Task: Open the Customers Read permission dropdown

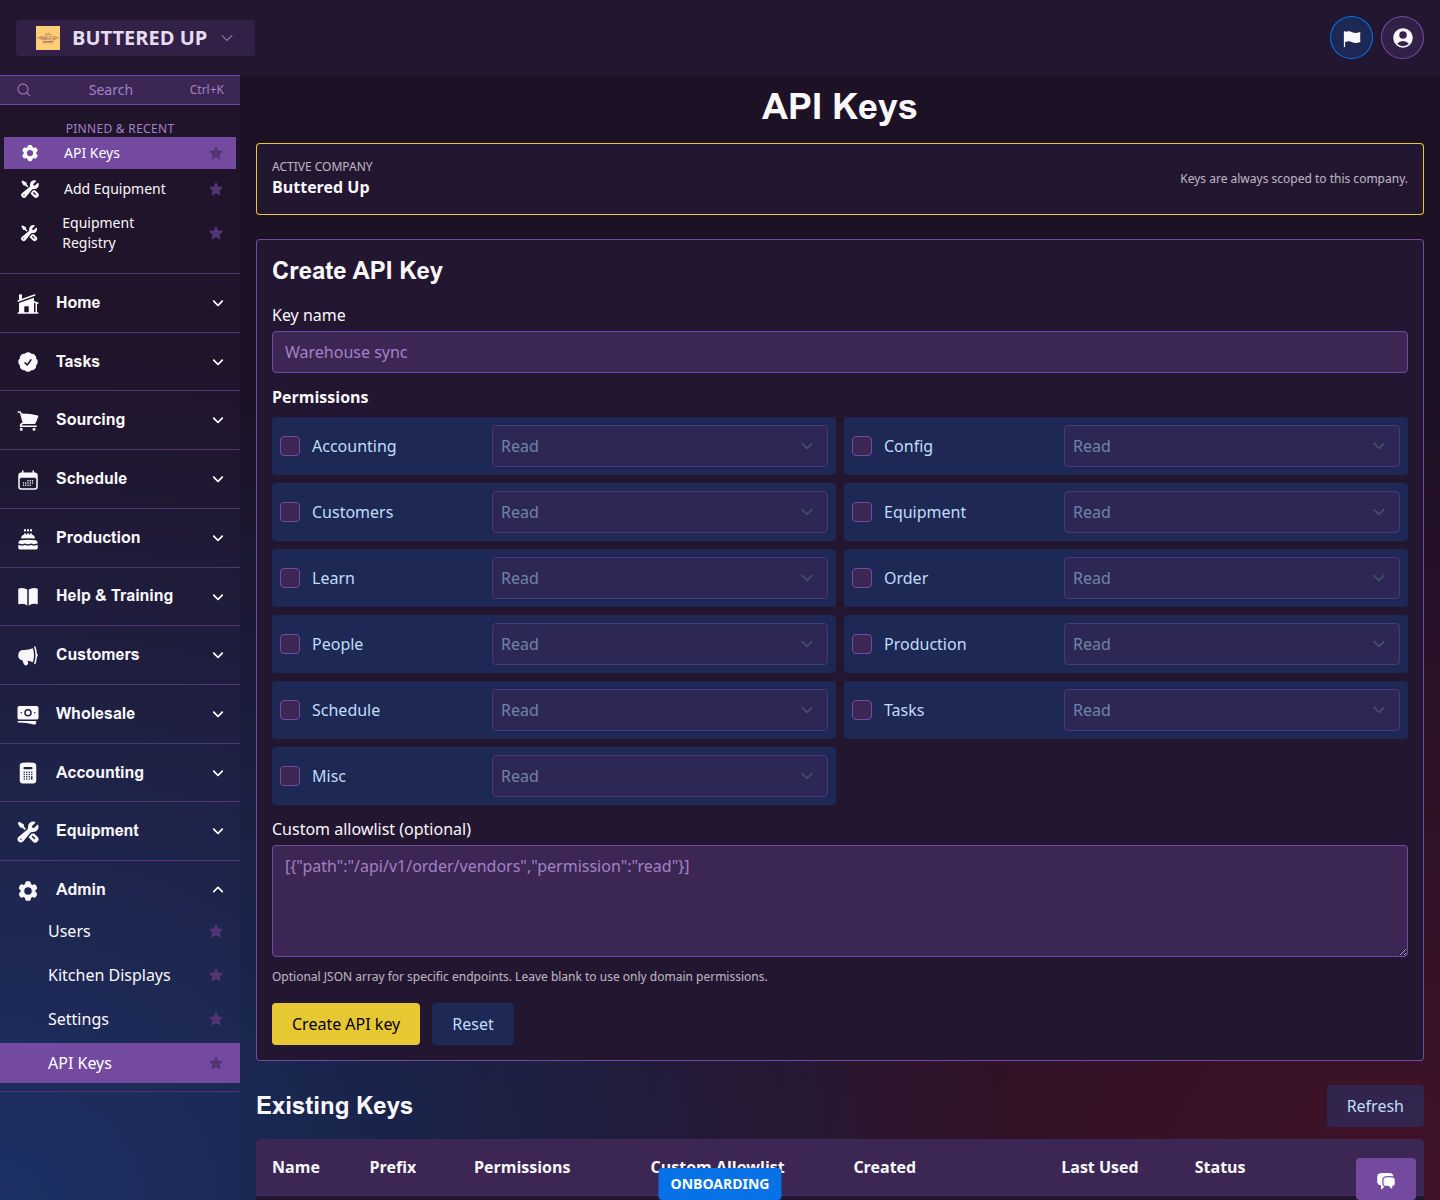Action: (x=659, y=511)
